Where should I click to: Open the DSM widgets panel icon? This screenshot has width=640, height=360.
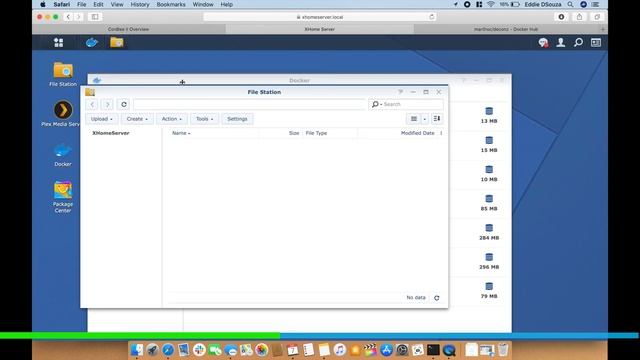(x=596, y=42)
